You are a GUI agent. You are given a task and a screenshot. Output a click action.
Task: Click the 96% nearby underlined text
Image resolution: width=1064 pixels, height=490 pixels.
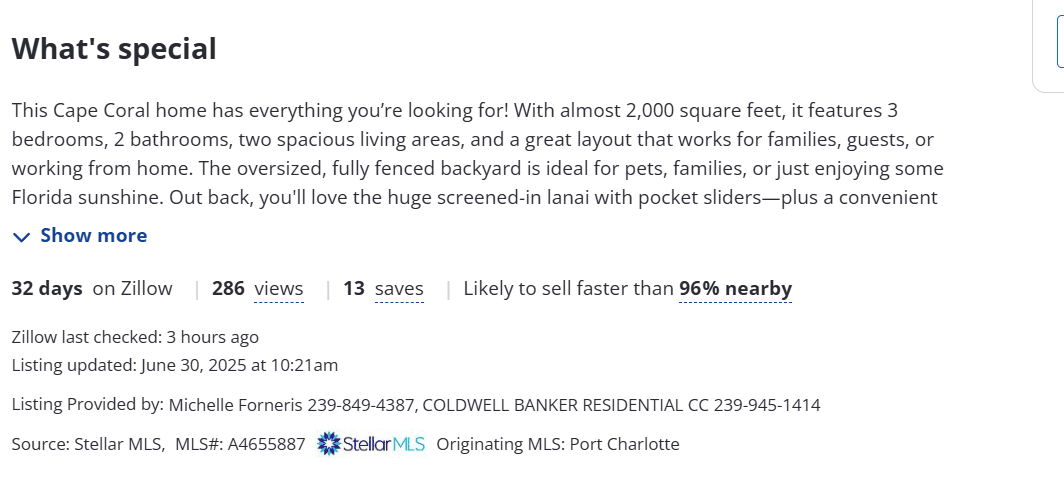pyautogui.click(x=735, y=289)
